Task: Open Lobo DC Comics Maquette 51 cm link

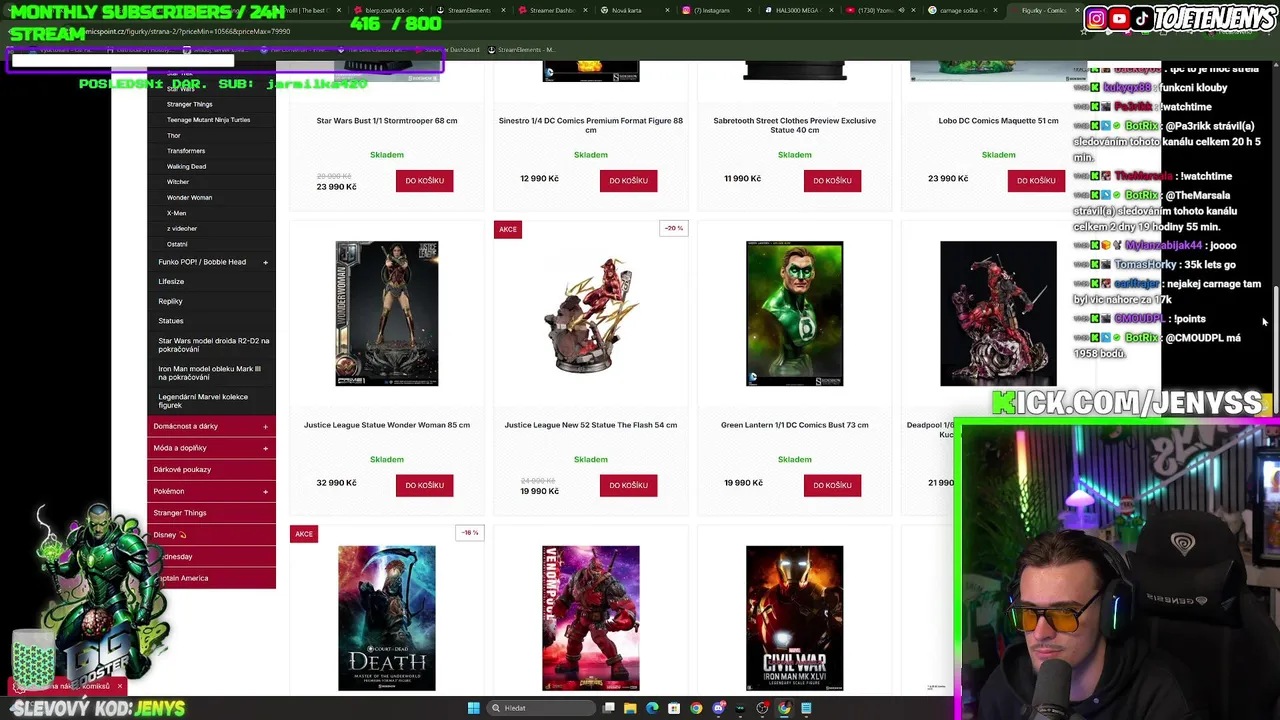Action: click(998, 121)
